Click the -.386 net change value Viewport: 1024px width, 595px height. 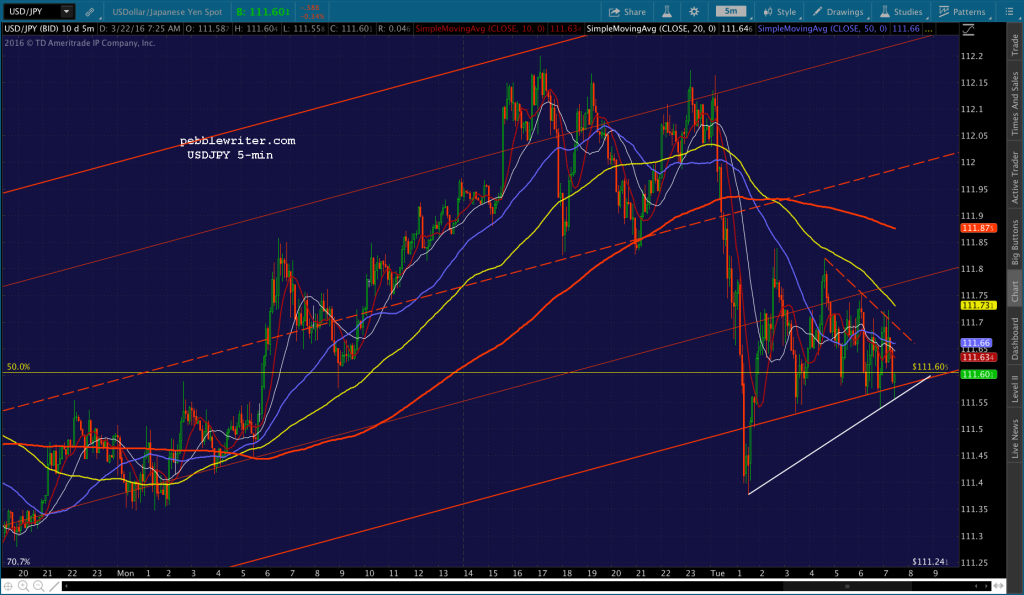[x=311, y=8]
